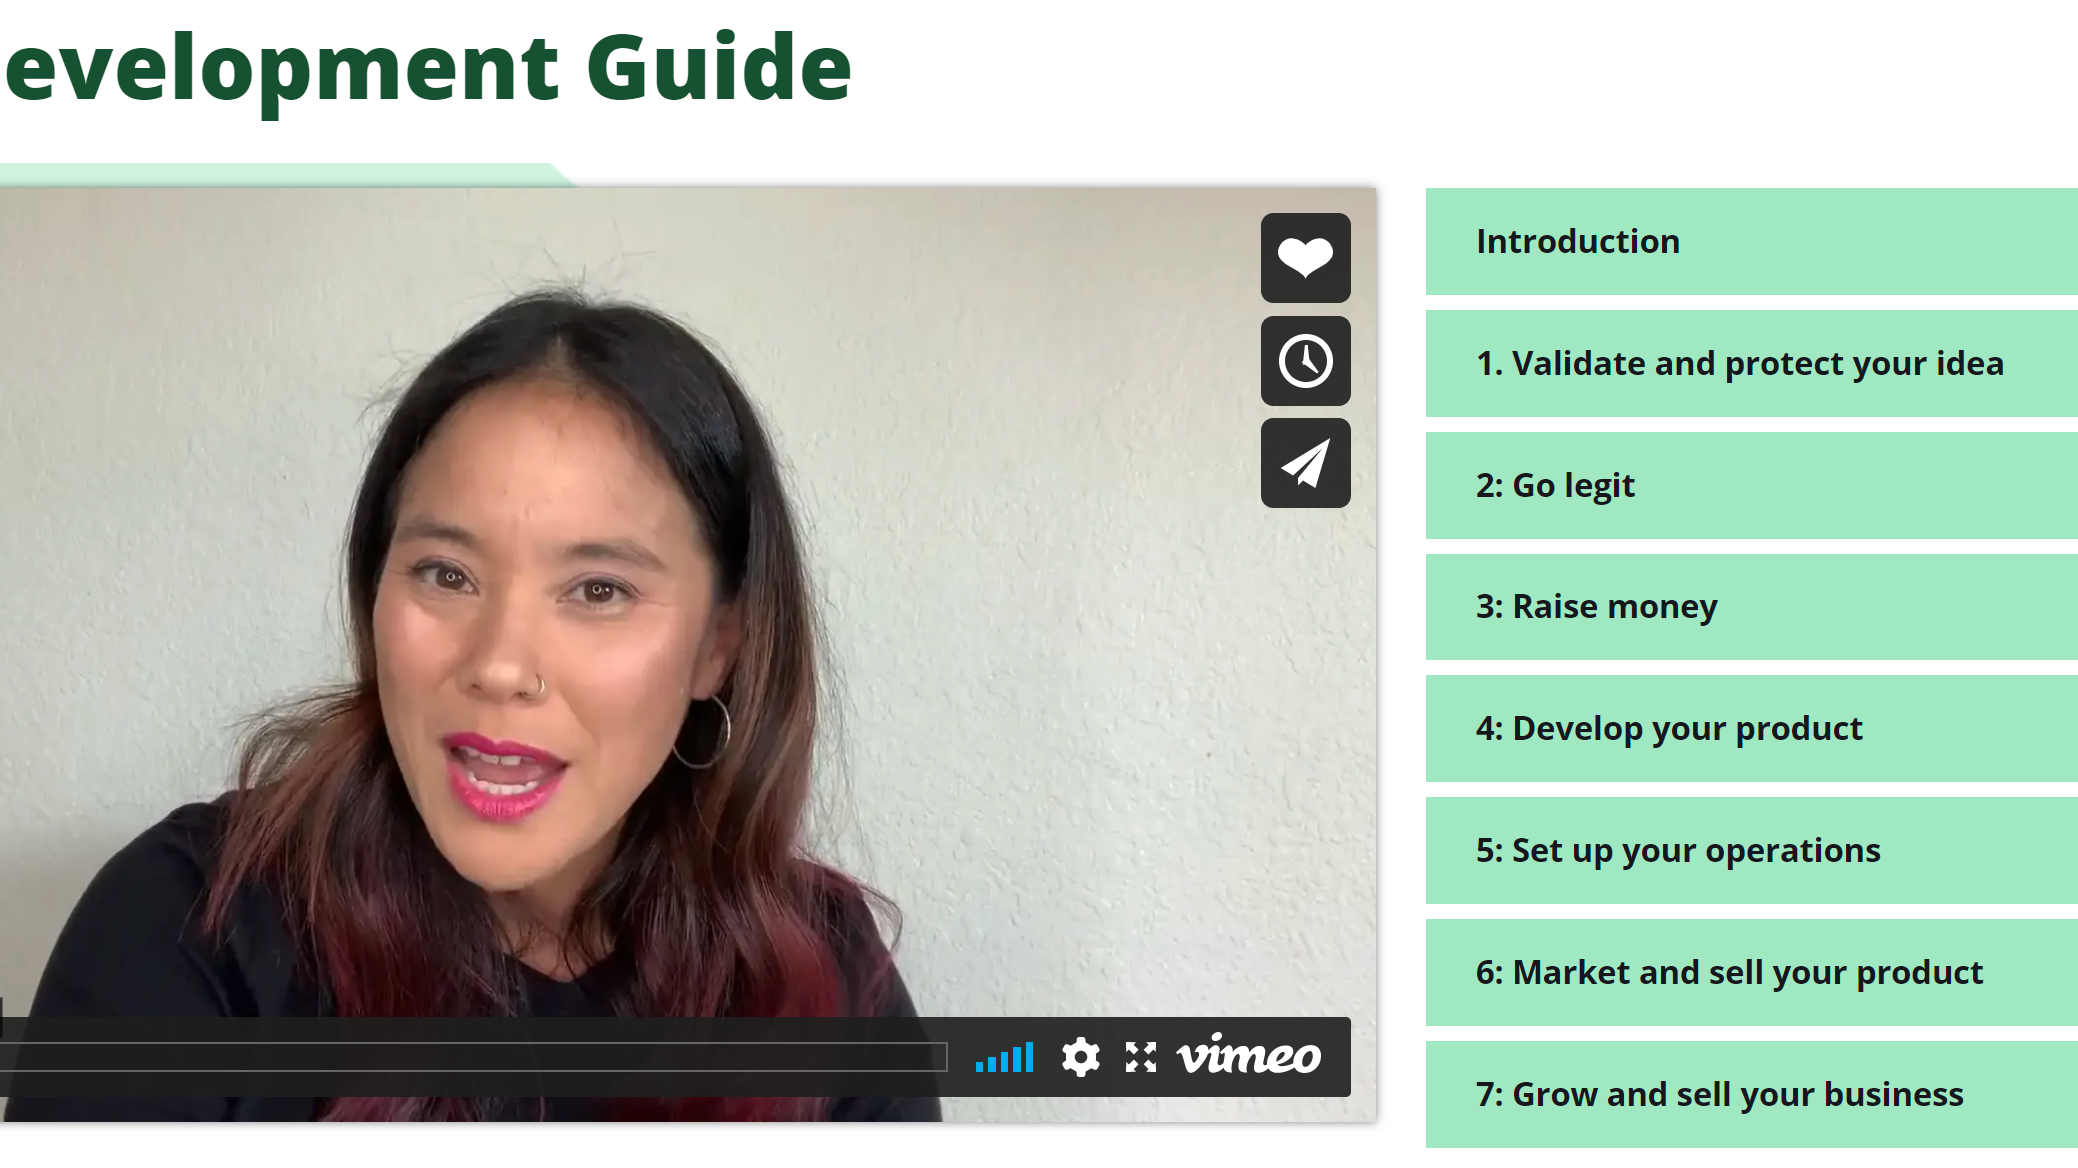This screenshot has width=2078, height=1168.
Task: Share video using paper plane icon
Action: pos(1305,463)
